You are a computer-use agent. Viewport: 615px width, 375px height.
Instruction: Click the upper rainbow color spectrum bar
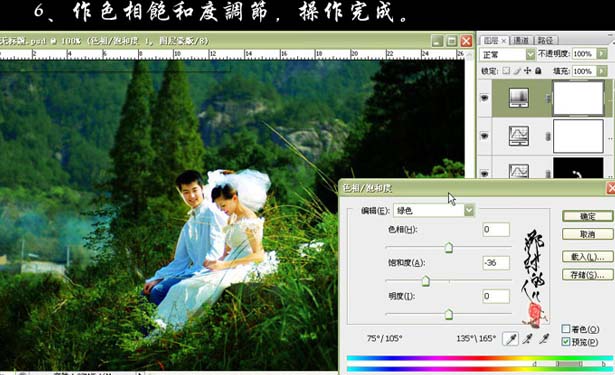coord(480,358)
